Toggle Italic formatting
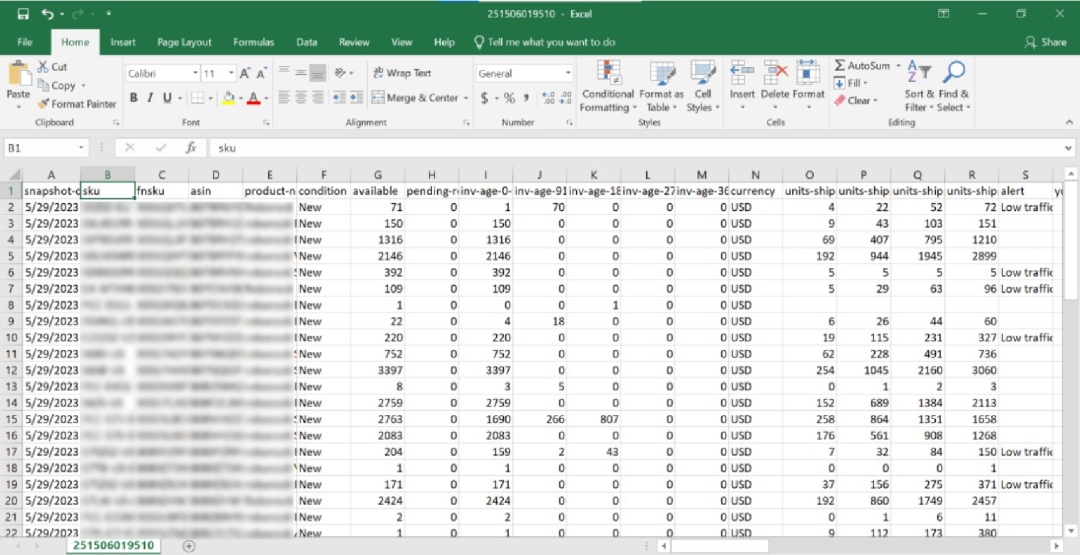This screenshot has width=1080, height=555. click(150, 98)
